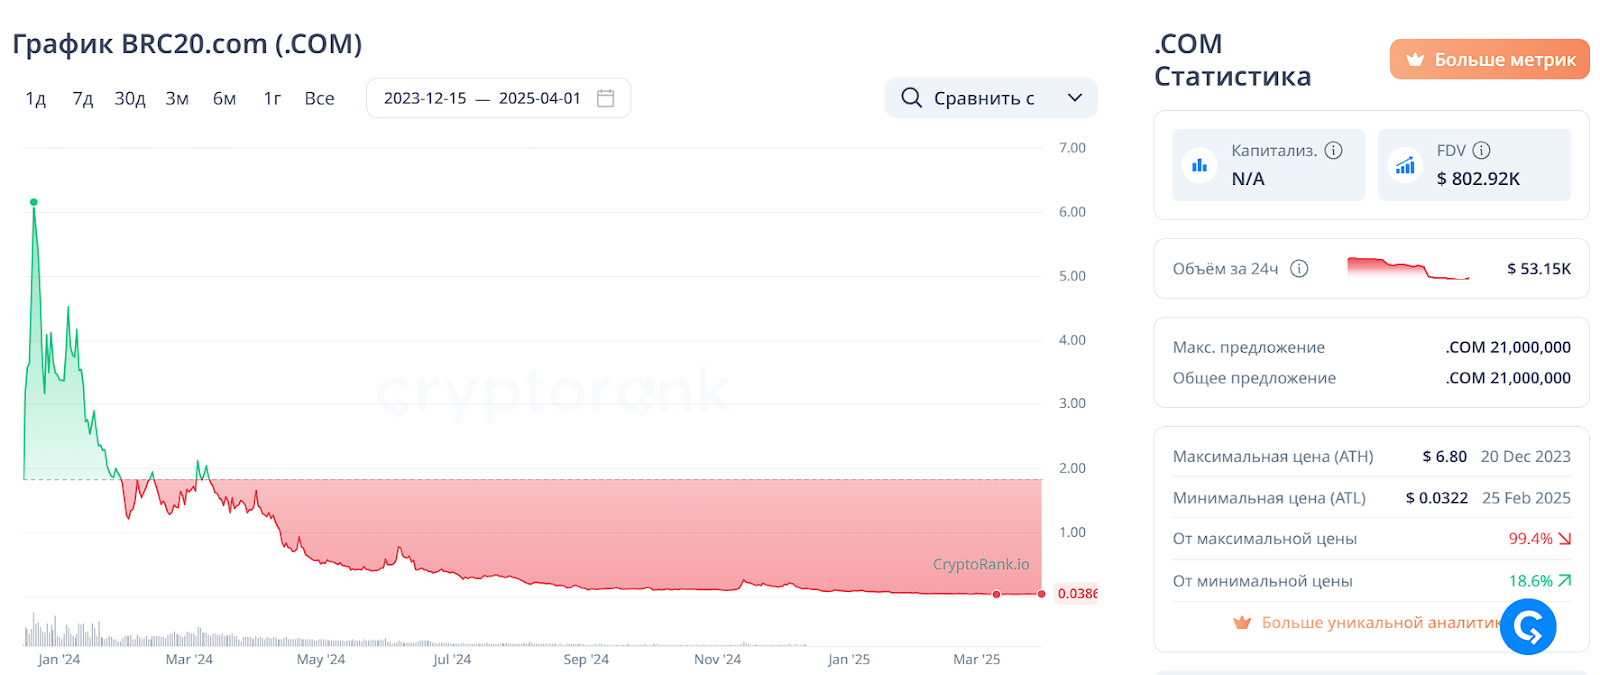Open the Больше метрик button
The image size is (1600, 675).
[x=1489, y=60]
